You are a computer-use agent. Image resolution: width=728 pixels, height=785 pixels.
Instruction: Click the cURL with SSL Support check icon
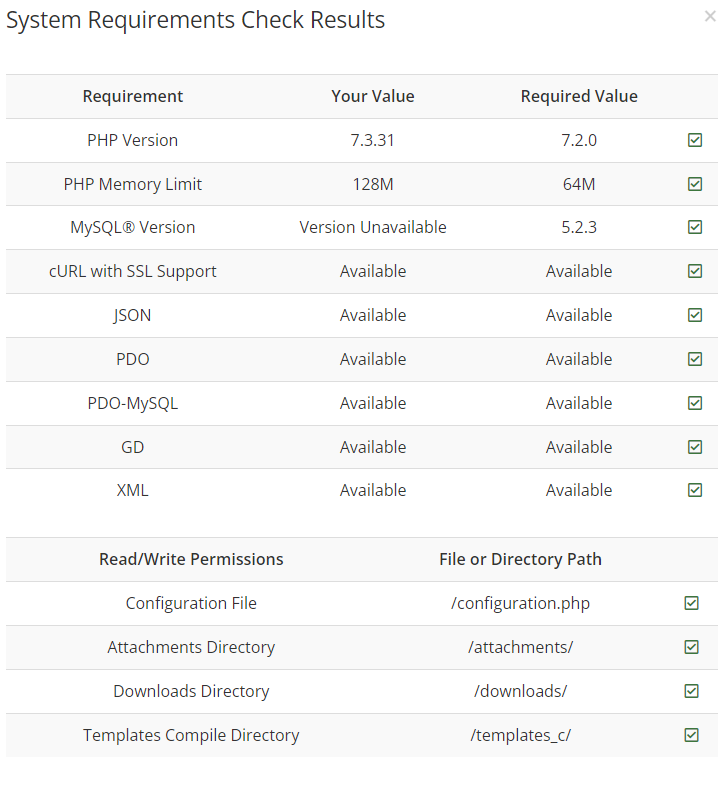pos(695,271)
